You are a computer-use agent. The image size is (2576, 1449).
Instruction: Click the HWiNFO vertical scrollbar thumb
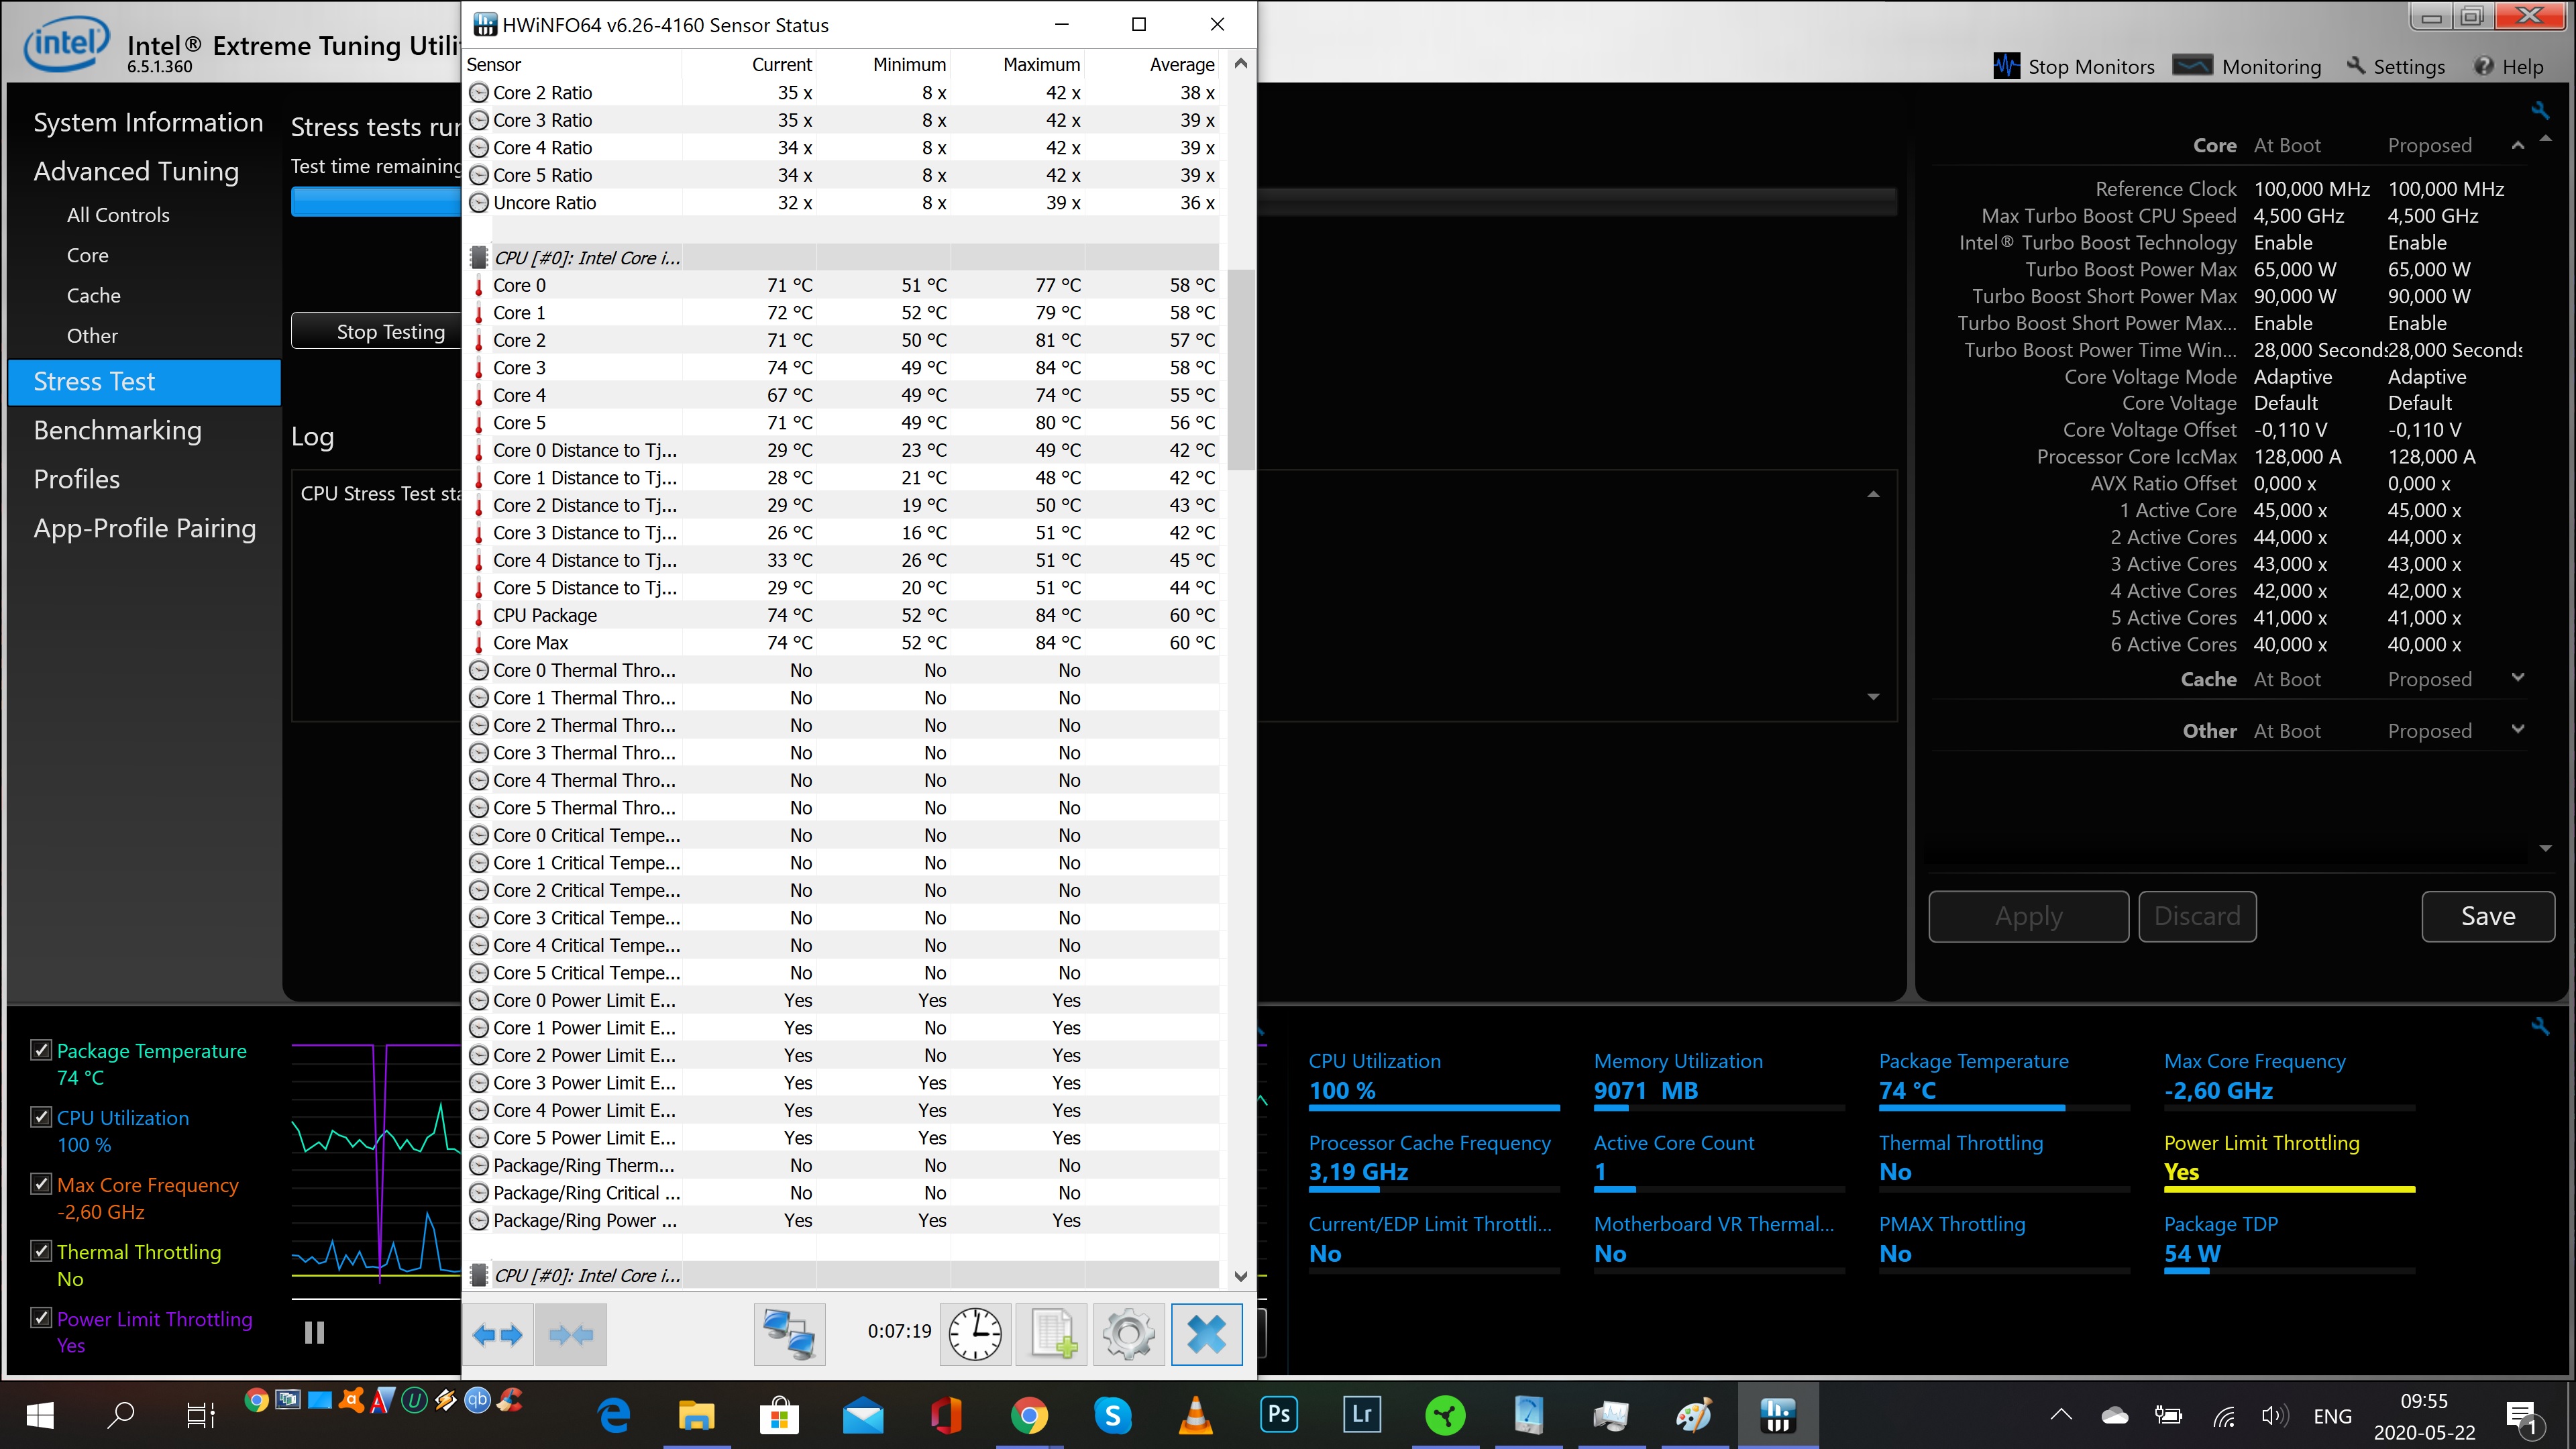1241,369
